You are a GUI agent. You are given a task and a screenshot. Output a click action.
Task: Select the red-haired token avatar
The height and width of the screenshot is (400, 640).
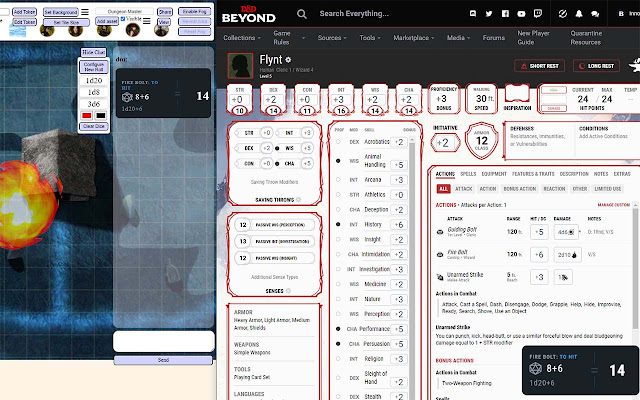(x=133, y=29)
